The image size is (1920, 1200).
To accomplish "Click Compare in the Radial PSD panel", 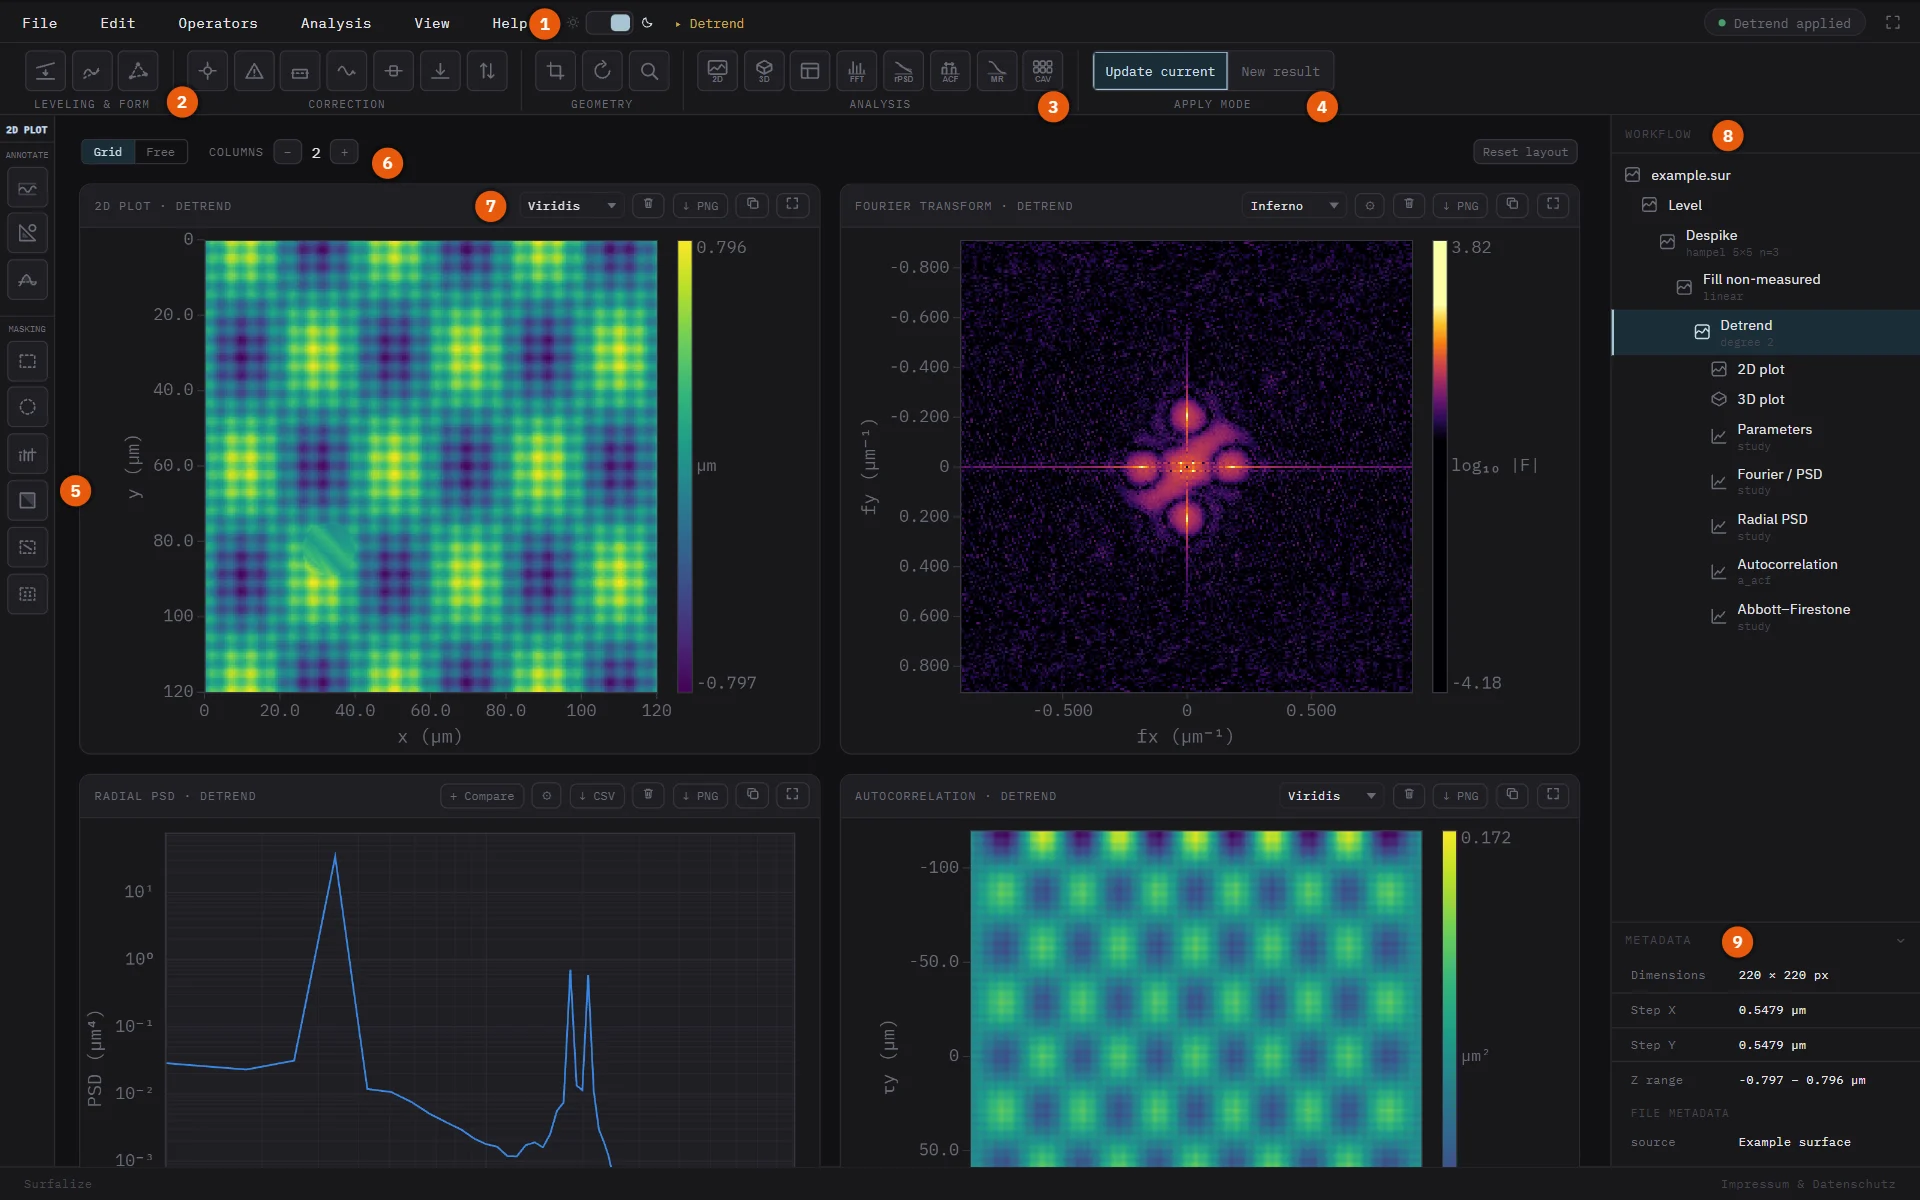I will pyautogui.click(x=482, y=796).
